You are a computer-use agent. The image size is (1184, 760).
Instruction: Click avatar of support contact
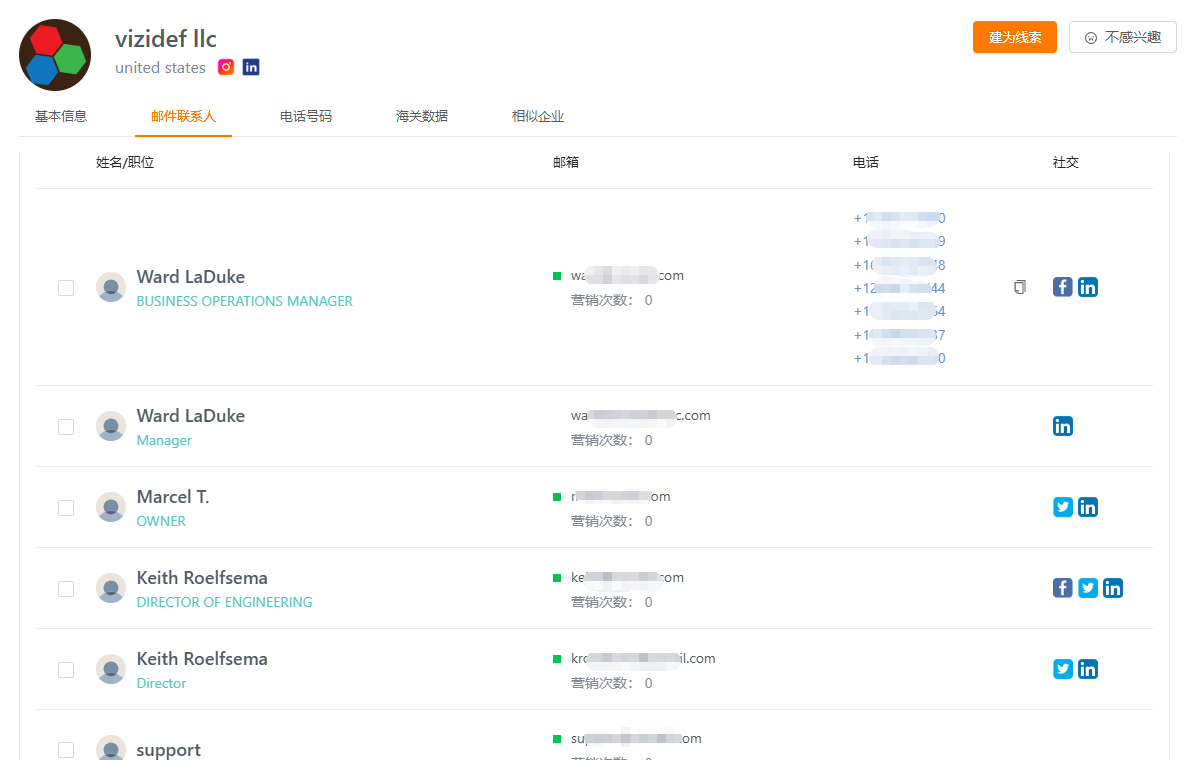111,747
